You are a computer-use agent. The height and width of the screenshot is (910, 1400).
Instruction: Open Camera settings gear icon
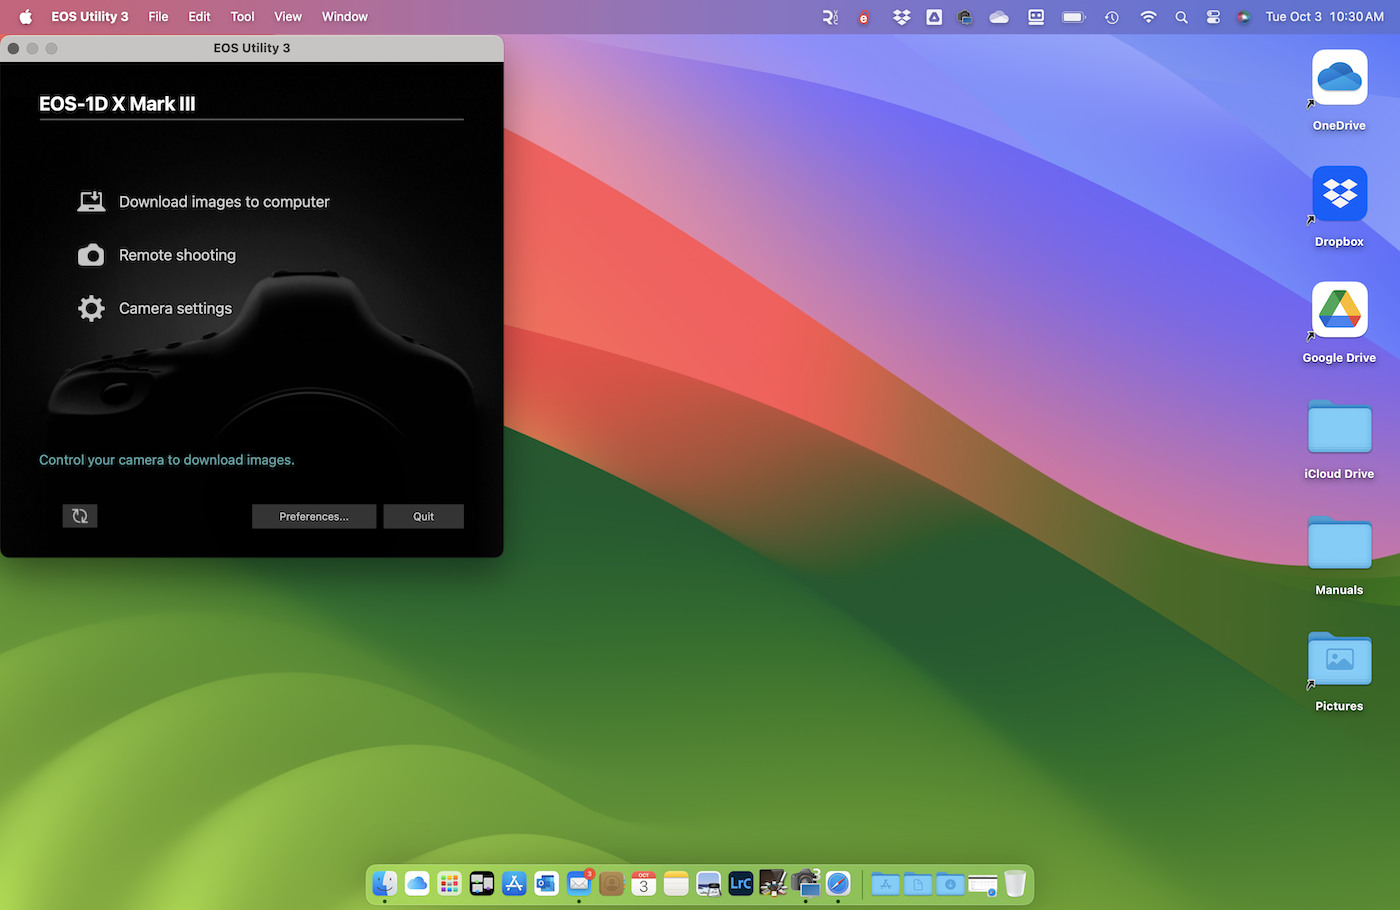click(x=91, y=308)
